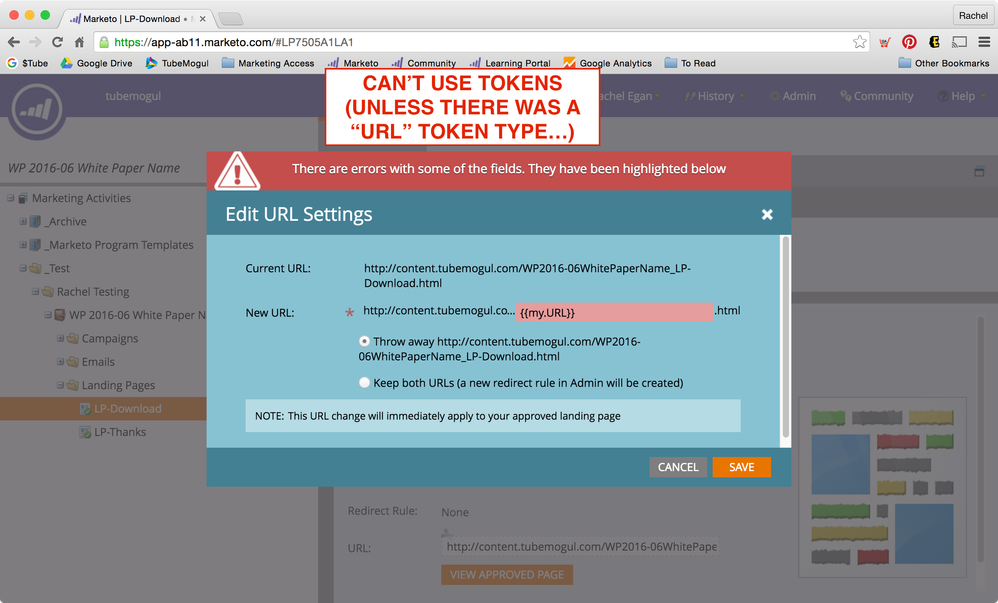
Task: Reload the page with the refresh icon
Action: tap(57, 42)
